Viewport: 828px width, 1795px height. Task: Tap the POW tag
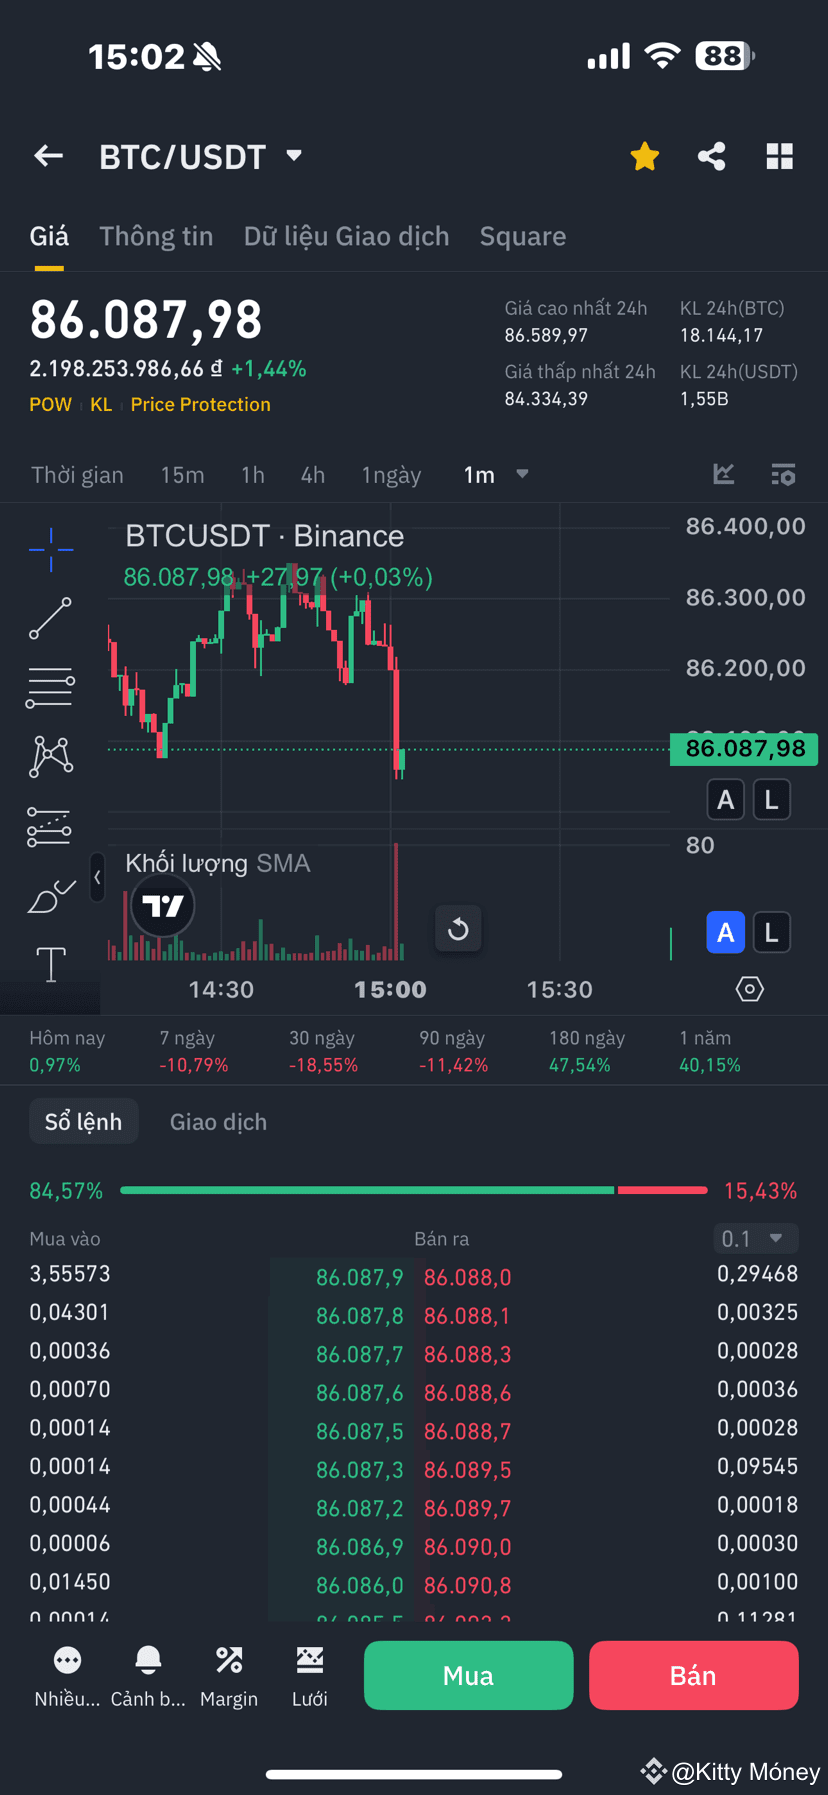tap(51, 404)
